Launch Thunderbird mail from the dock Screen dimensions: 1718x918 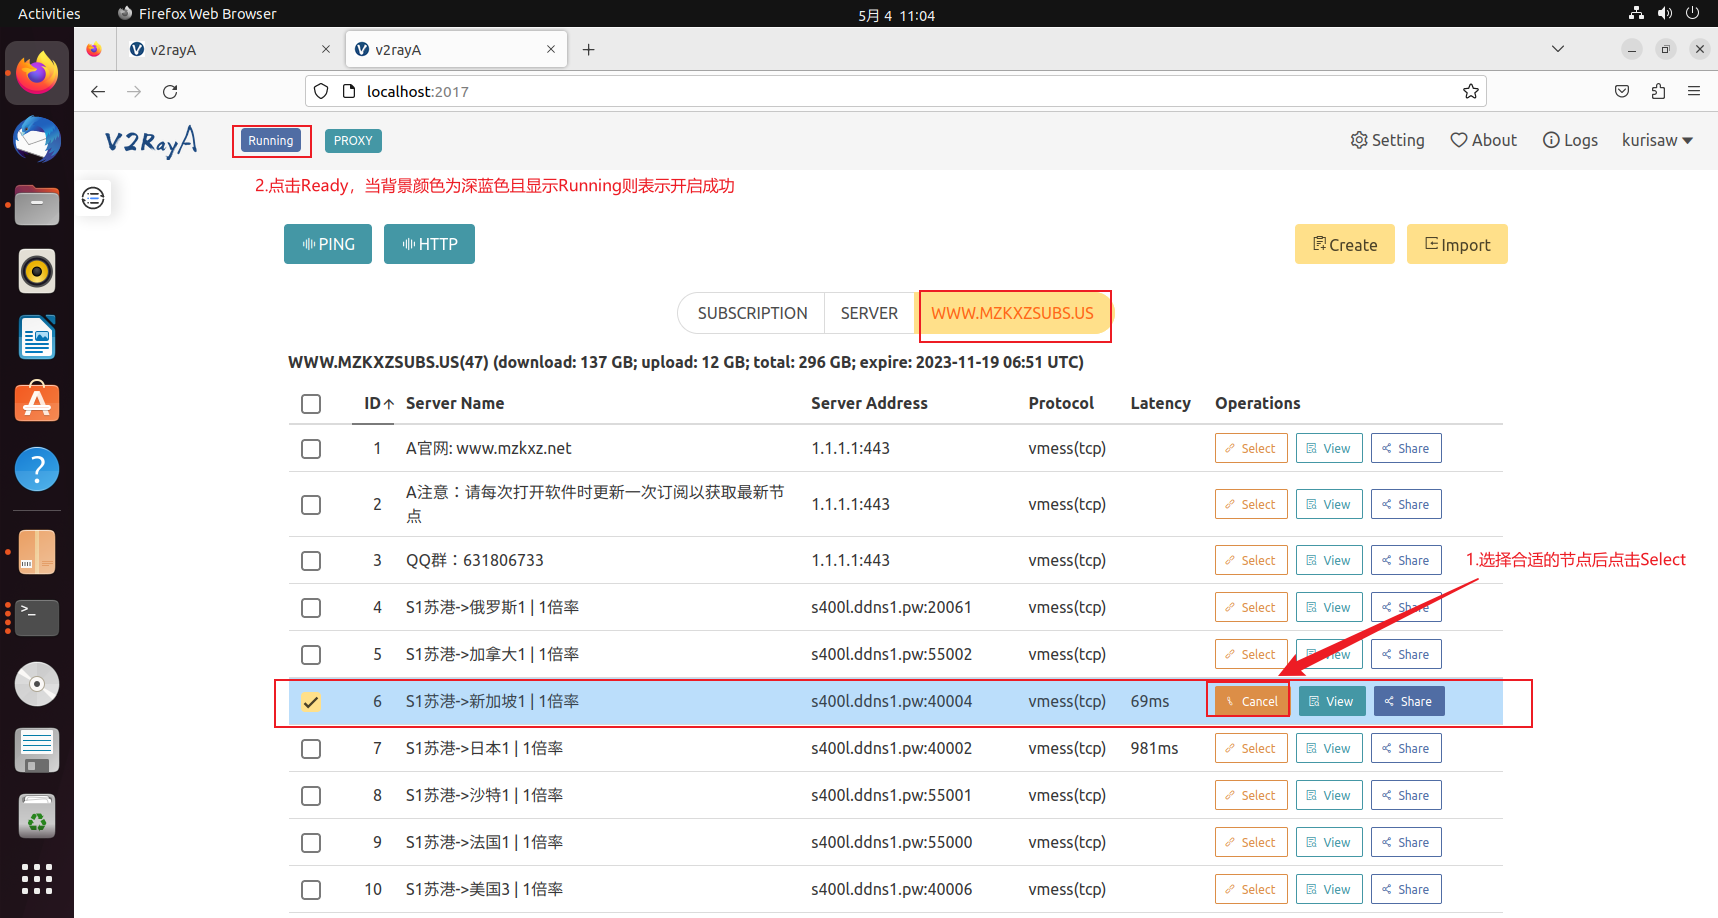[x=37, y=139]
